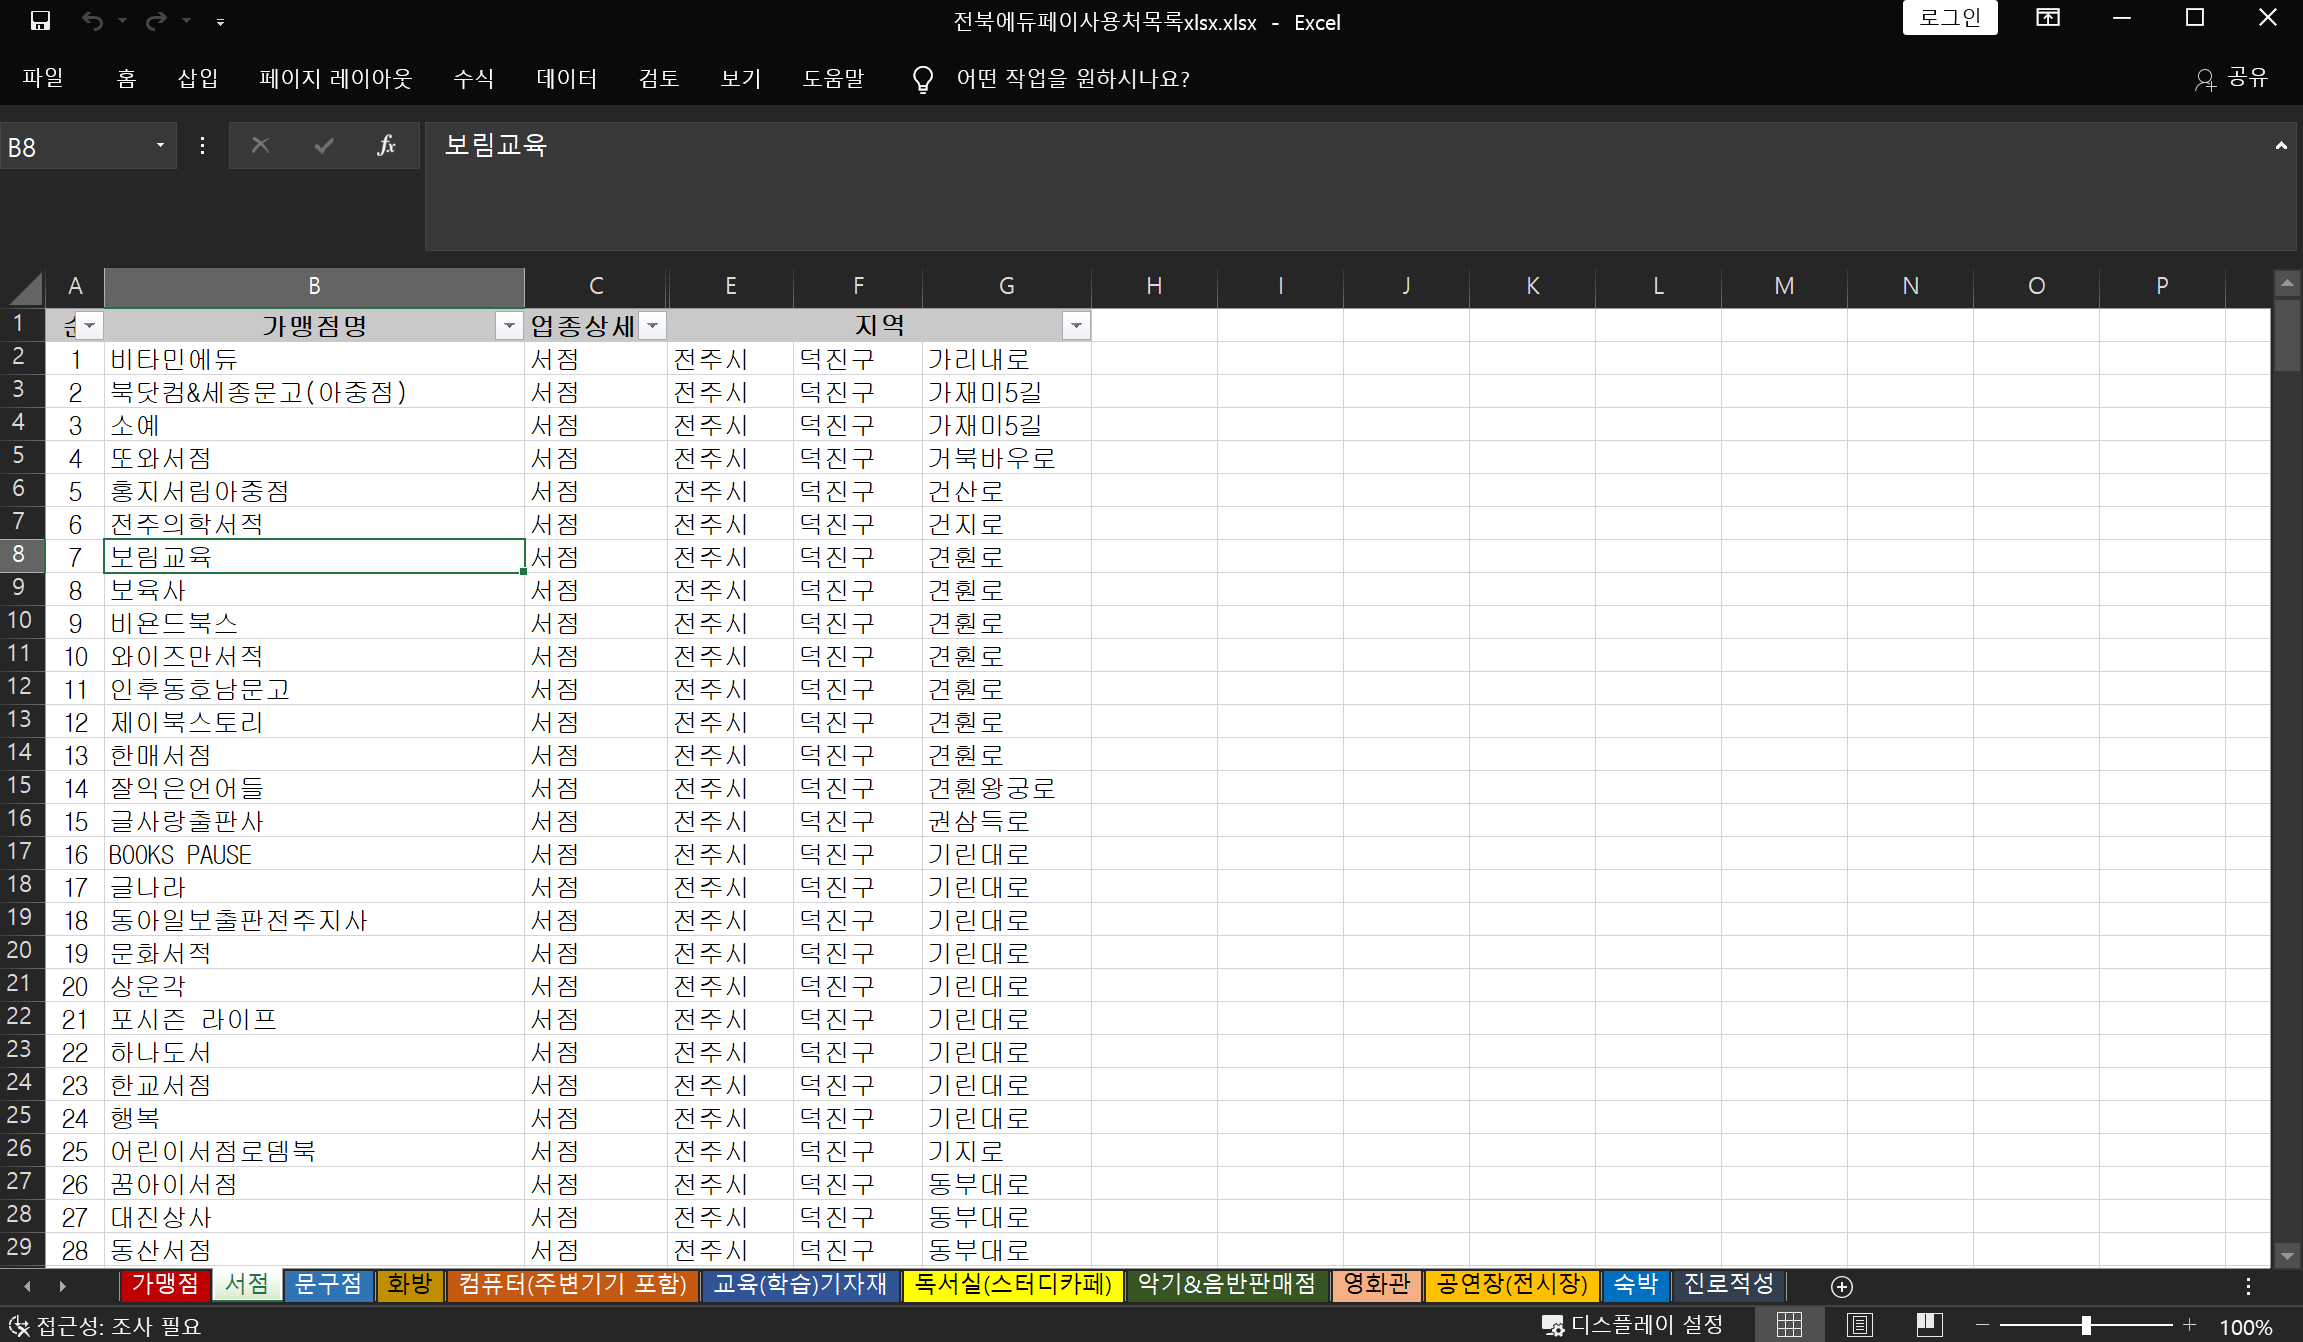Expand the formula bar with chevron

pyautogui.click(x=2281, y=146)
